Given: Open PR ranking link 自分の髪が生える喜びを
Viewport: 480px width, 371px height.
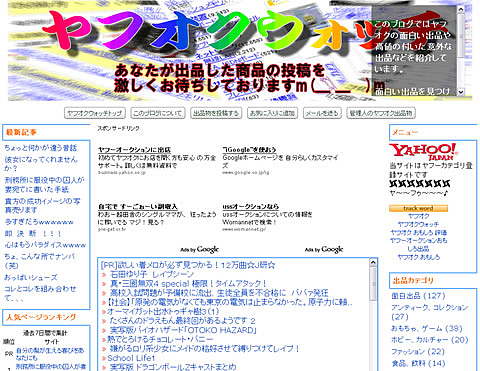Looking at the screenshot, I should [x=50, y=354].
